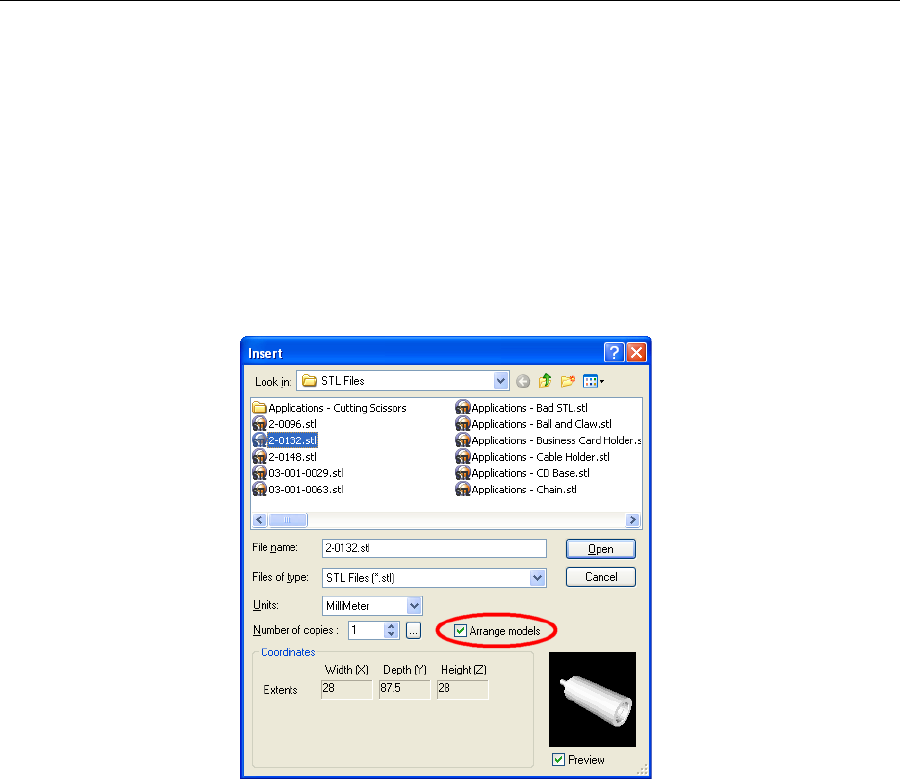Click the Help question mark button
The image size is (900, 779).
click(x=614, y=352)
